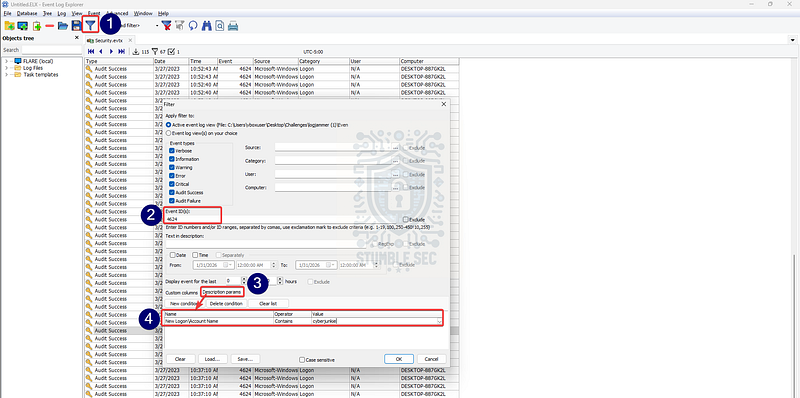Click the Load... button
Viewport: 800px width, 398px height.
click(x=212, y=359)
